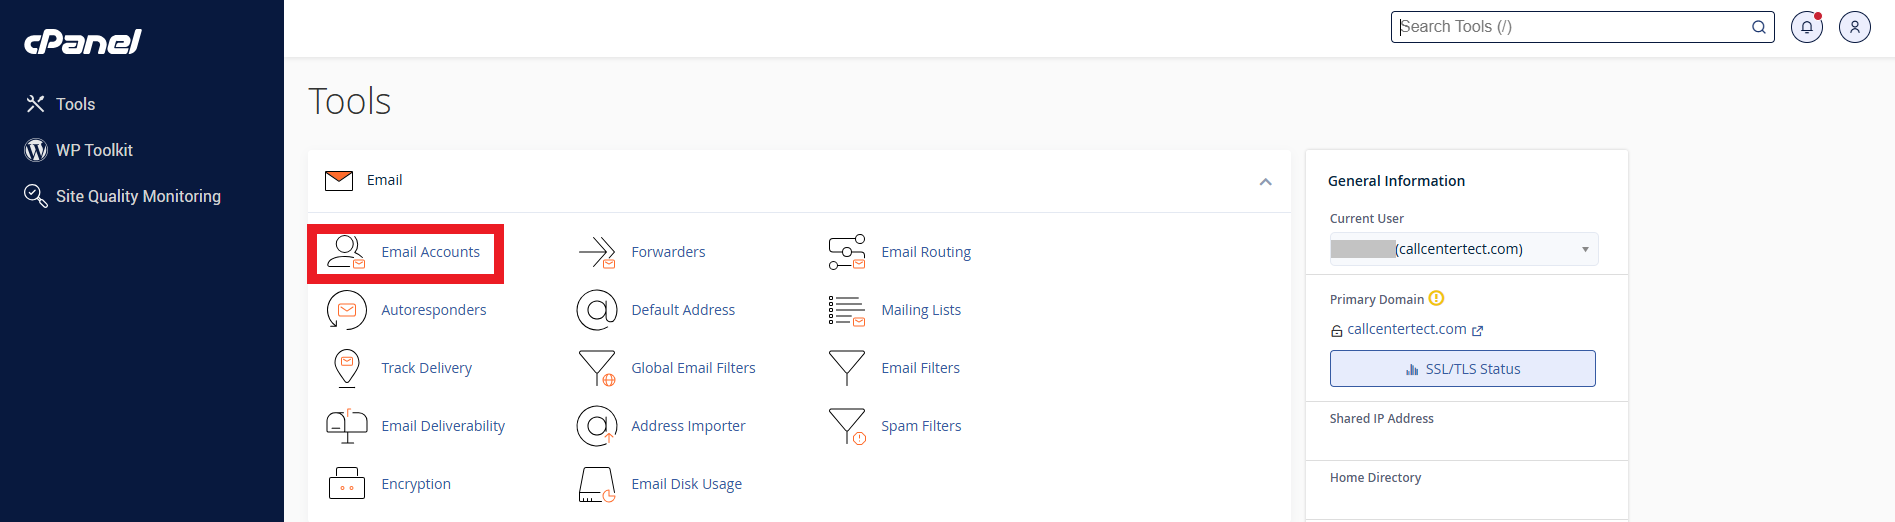The height and width of the screenshot is (522, 1895).
Task: Click the SSL/TLS Status button
Action: 1462,369
